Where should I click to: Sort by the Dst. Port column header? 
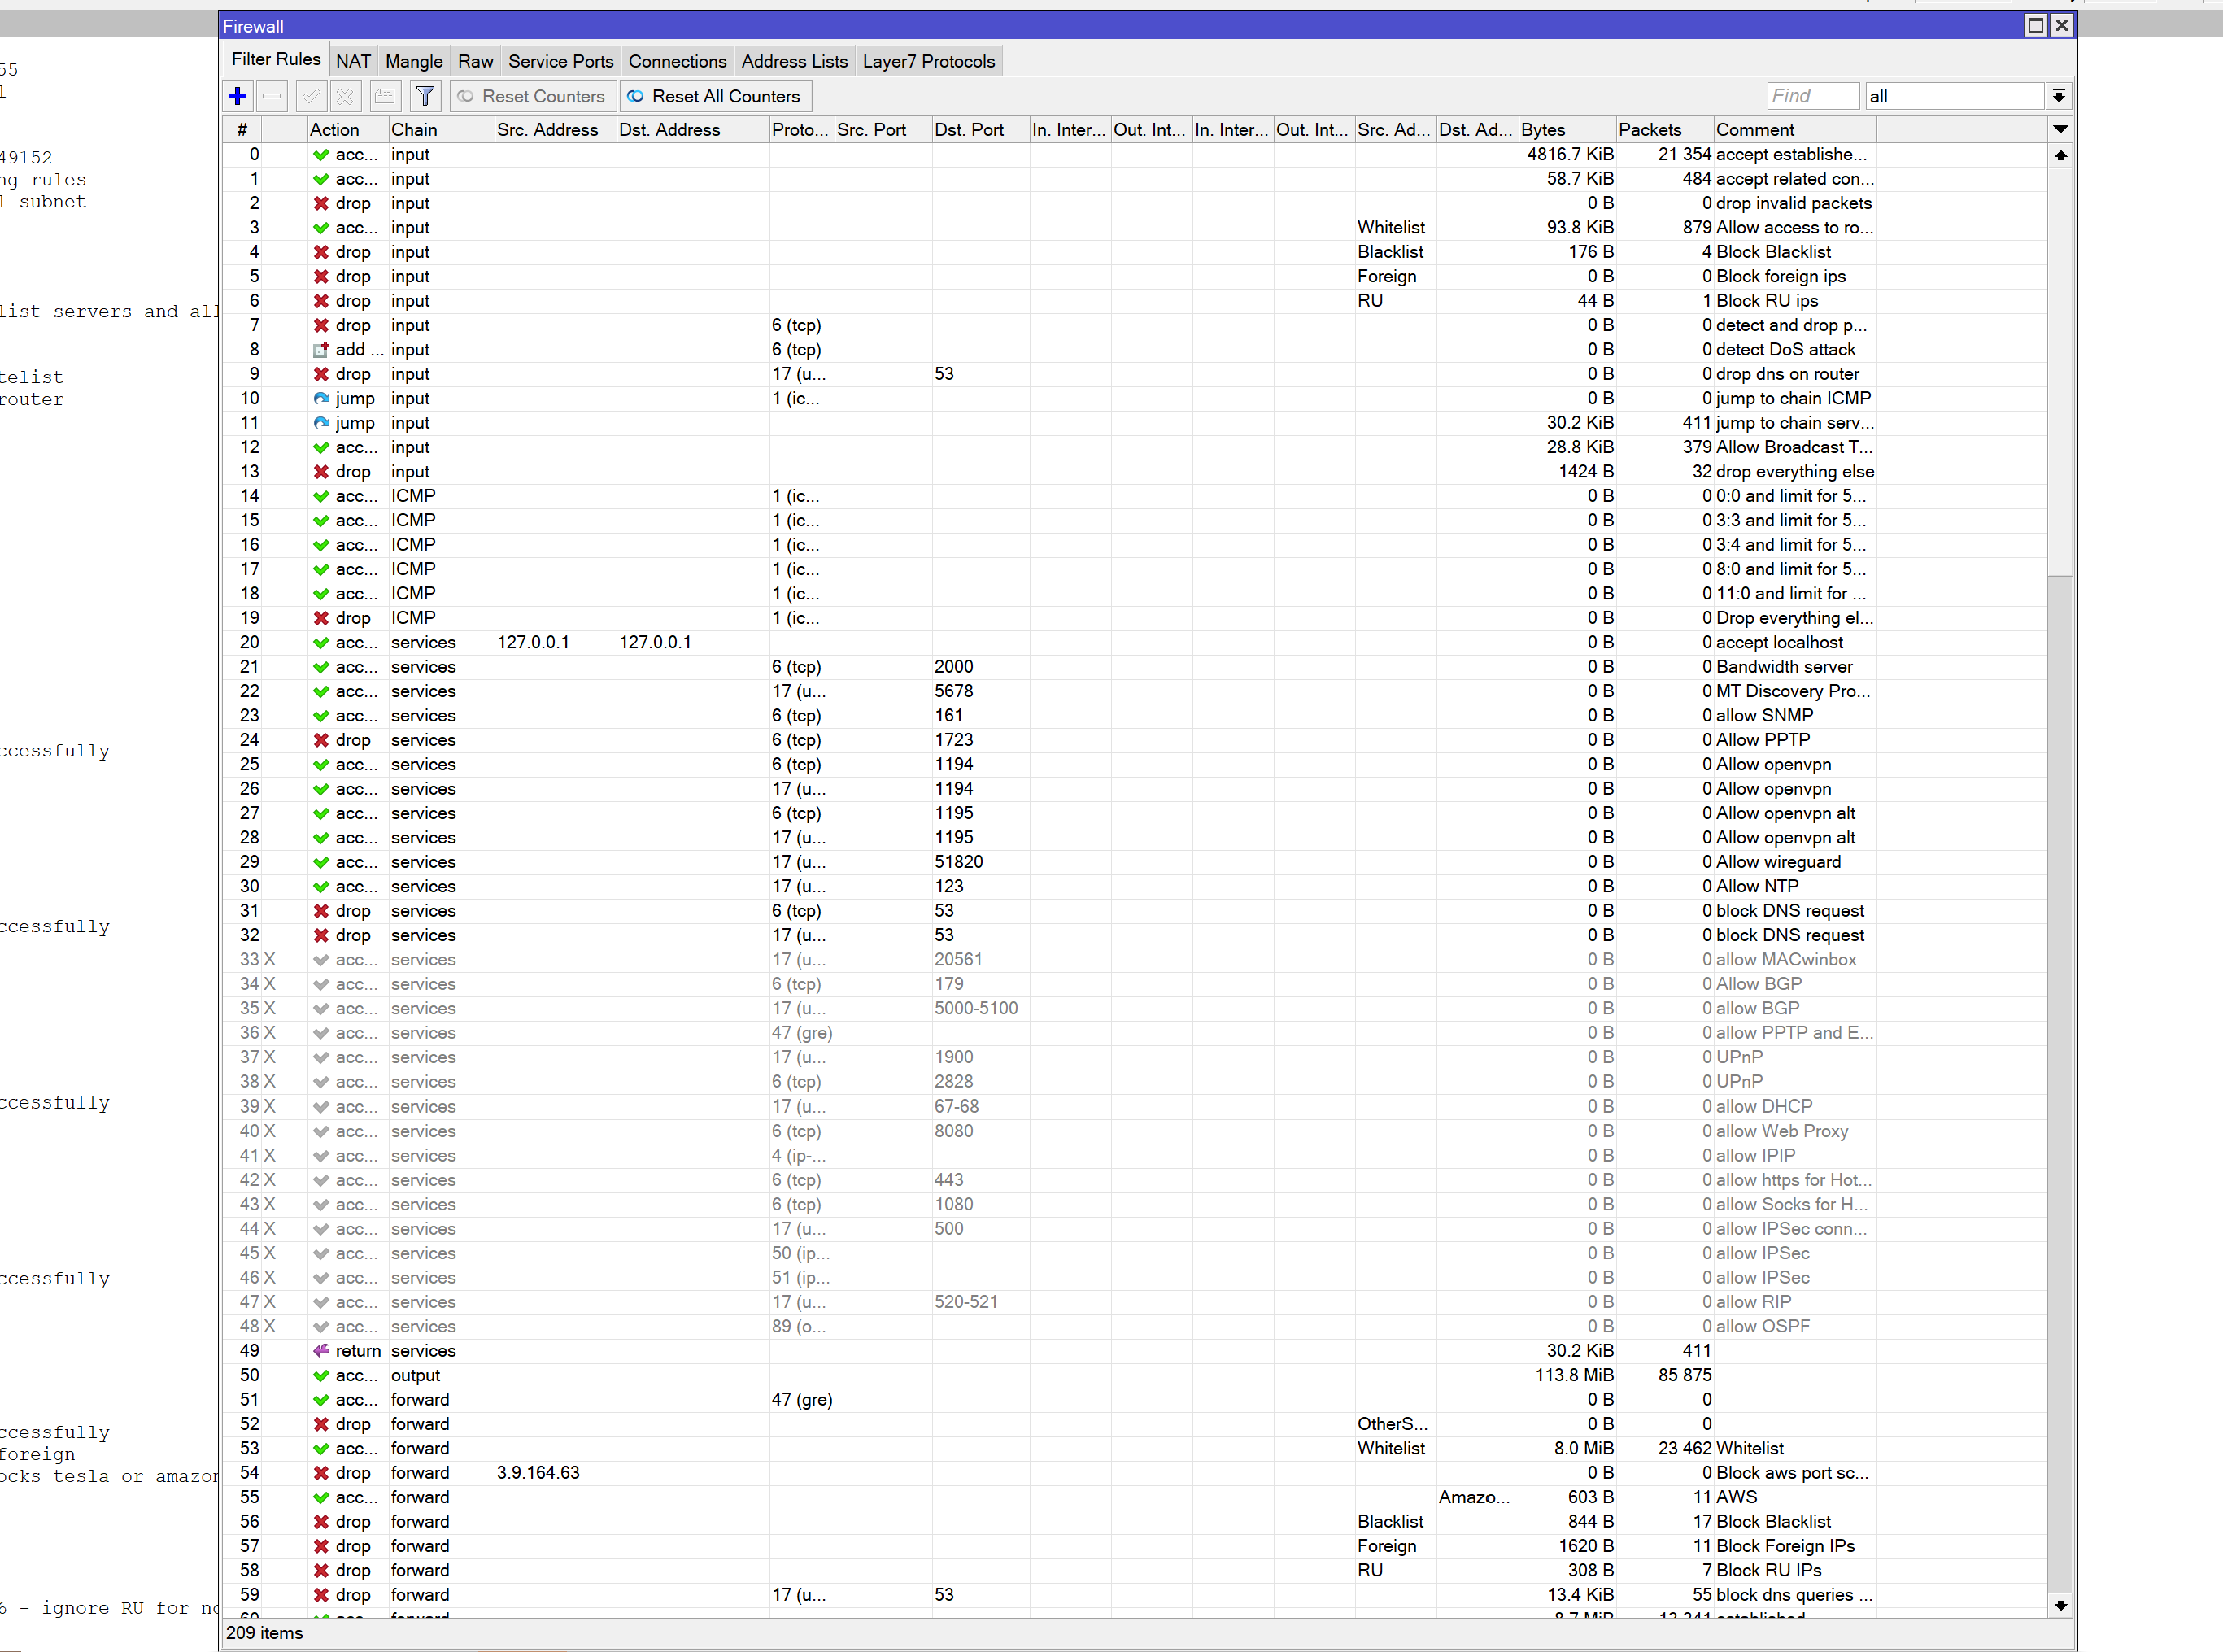pyautogui.click(x=980, y=130)
